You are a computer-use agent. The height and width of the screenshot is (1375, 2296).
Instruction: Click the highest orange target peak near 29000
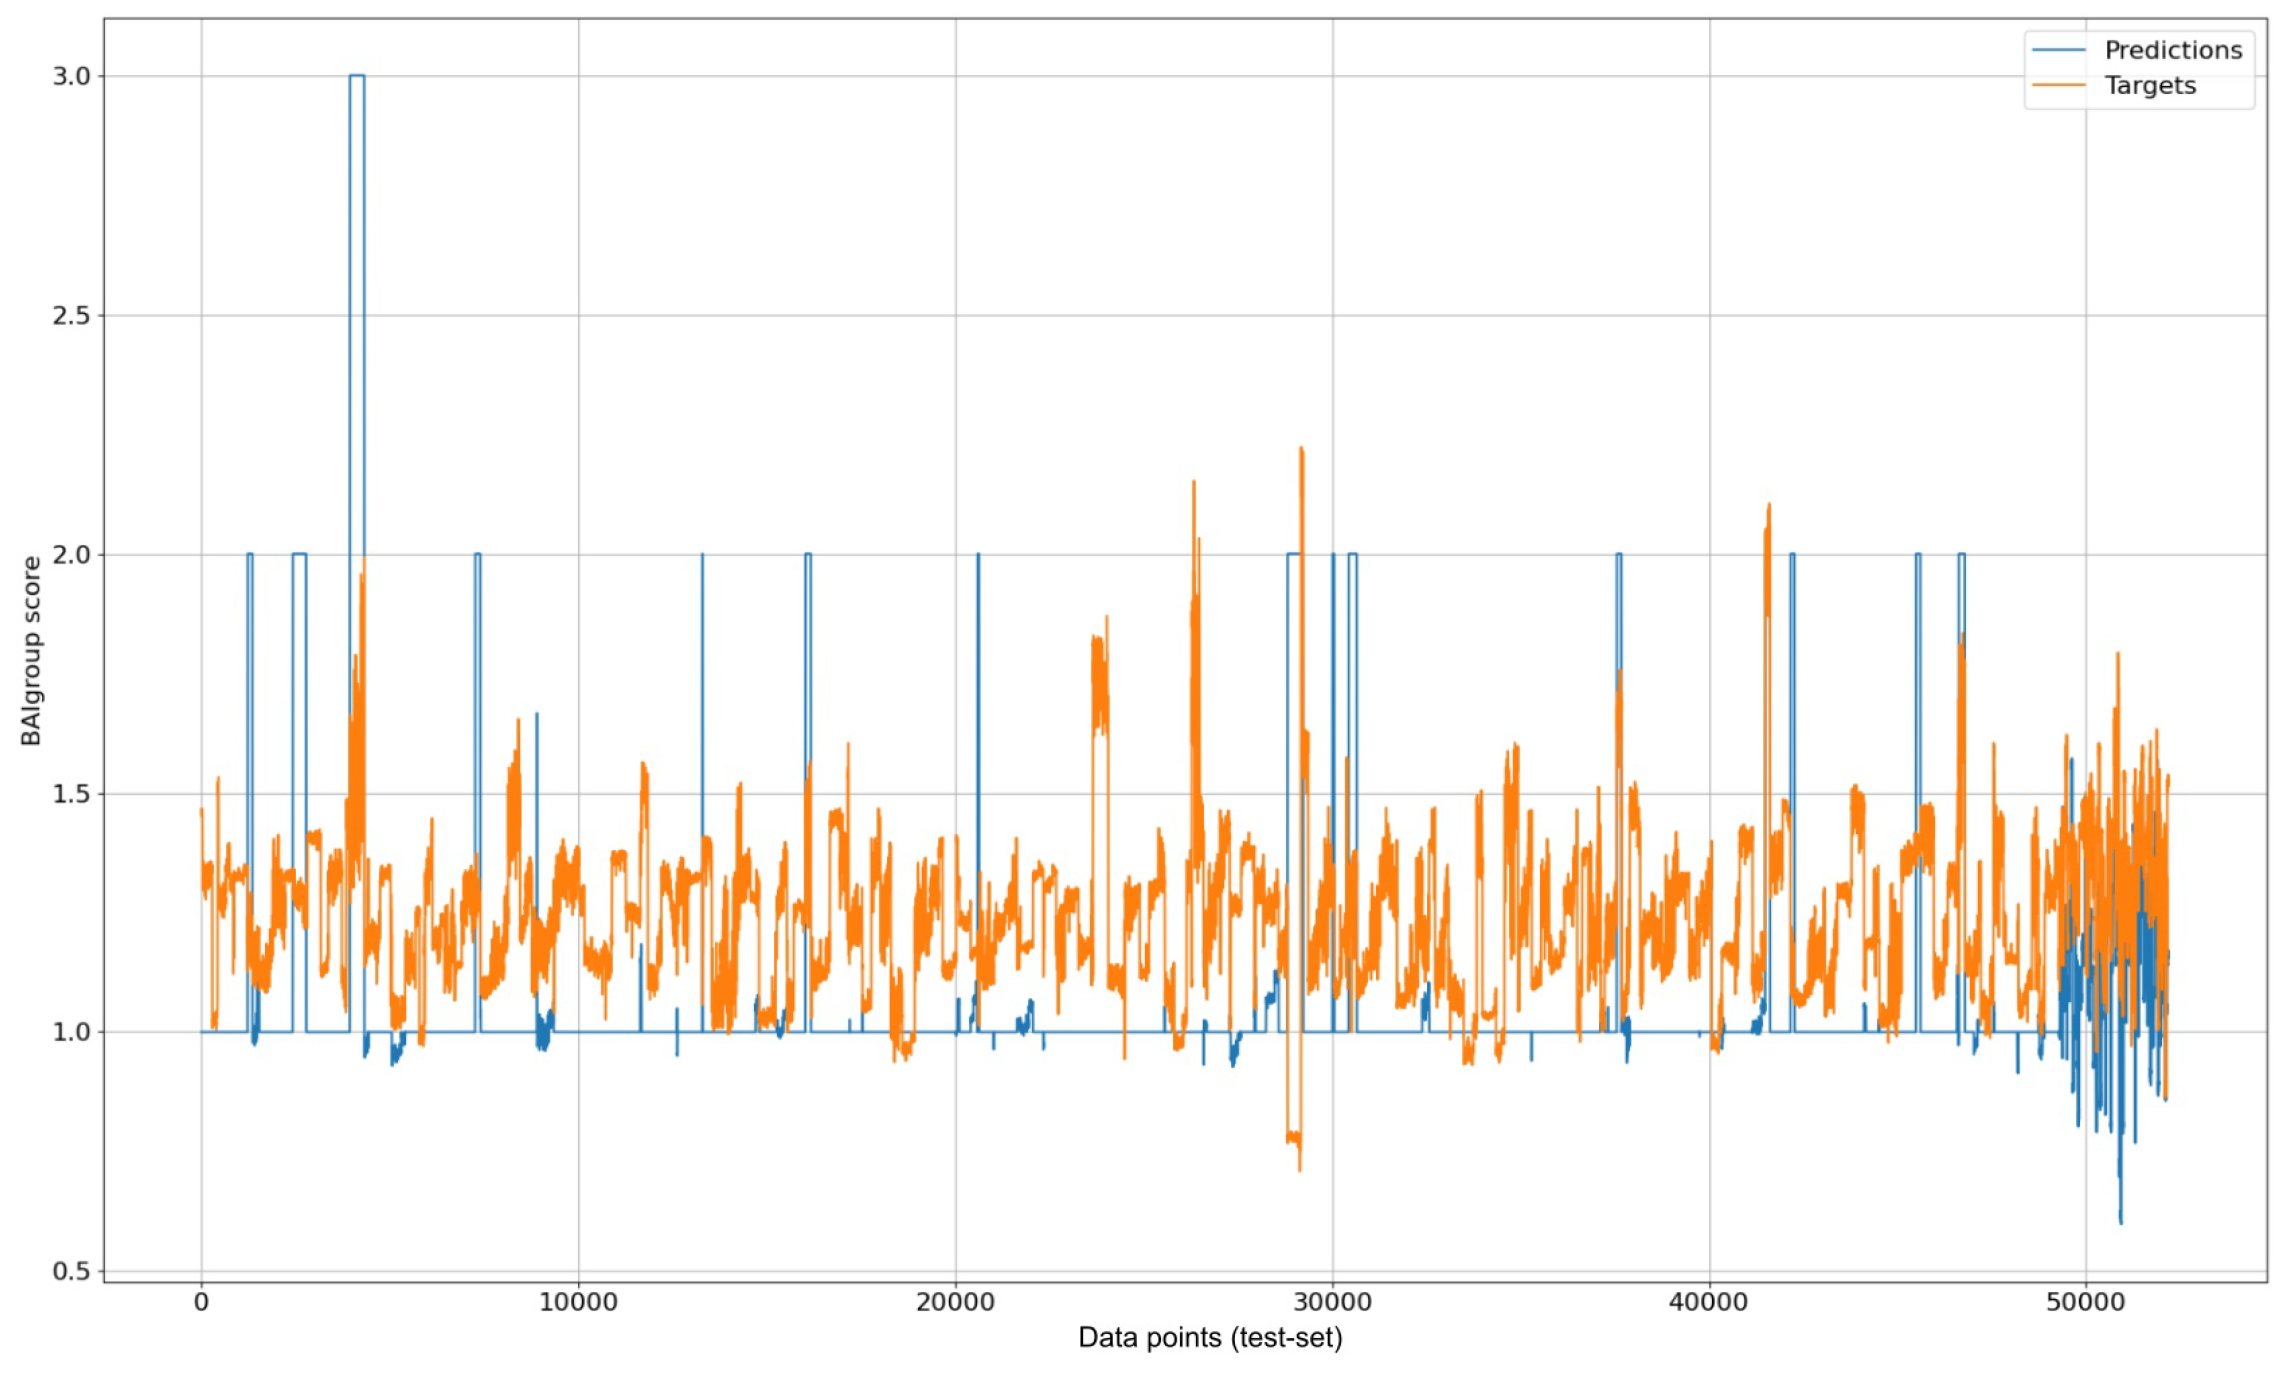1301,449
